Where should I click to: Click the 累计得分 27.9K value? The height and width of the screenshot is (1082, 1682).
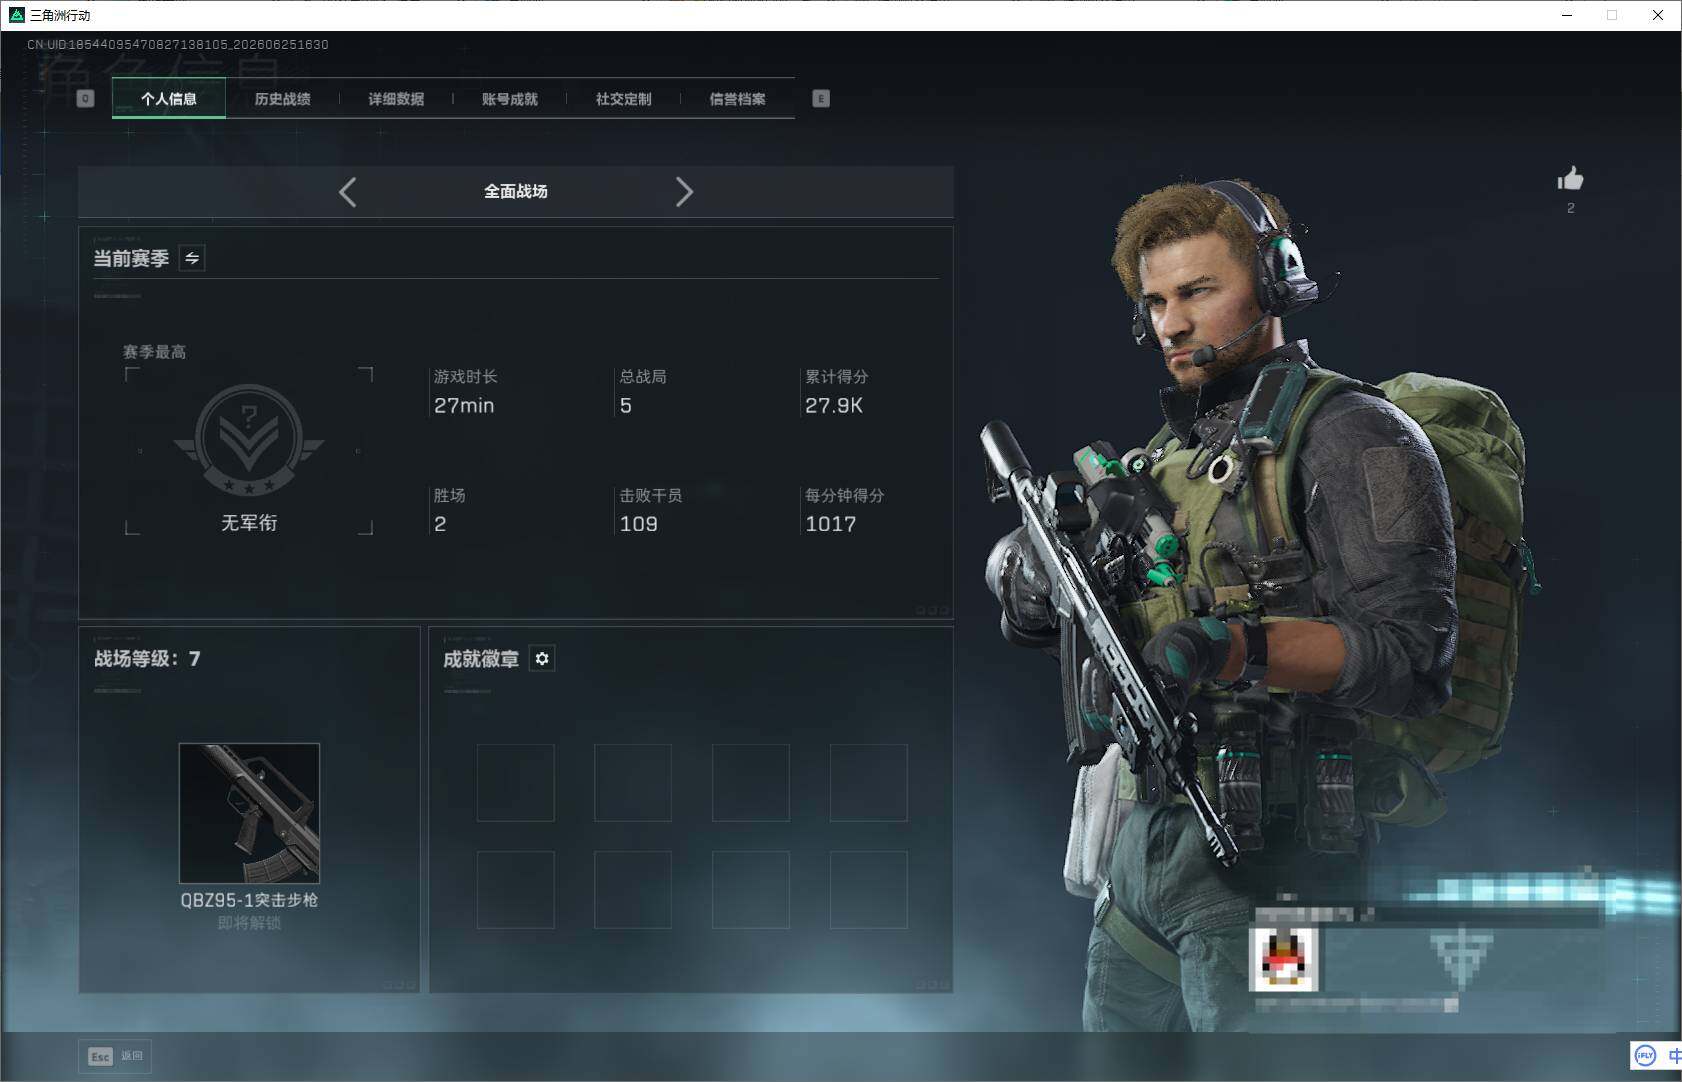click(x=834, y=405)
